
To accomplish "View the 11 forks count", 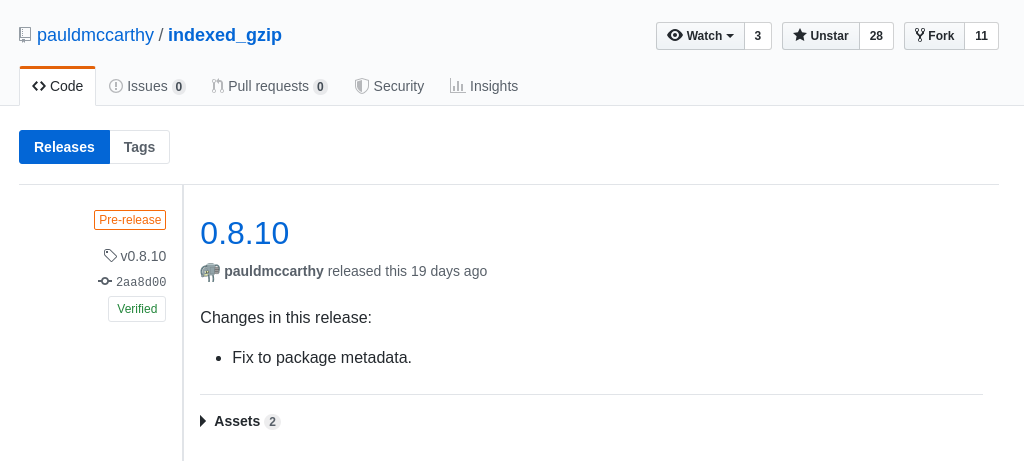I will 982,36.
